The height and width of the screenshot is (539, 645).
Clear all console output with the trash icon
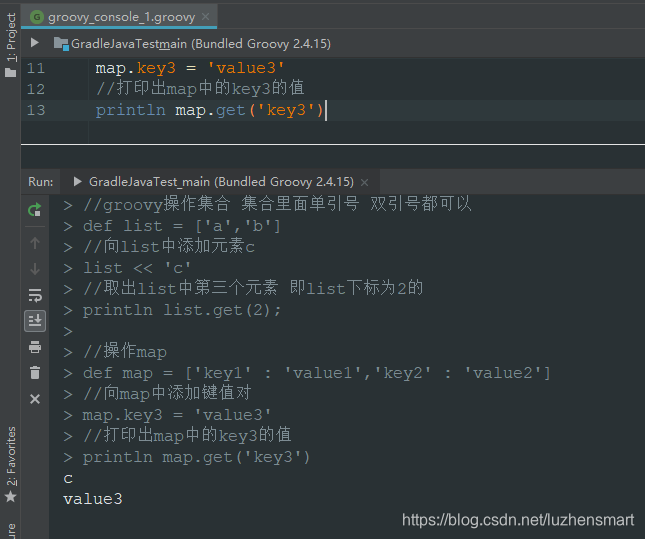(35, 372)
